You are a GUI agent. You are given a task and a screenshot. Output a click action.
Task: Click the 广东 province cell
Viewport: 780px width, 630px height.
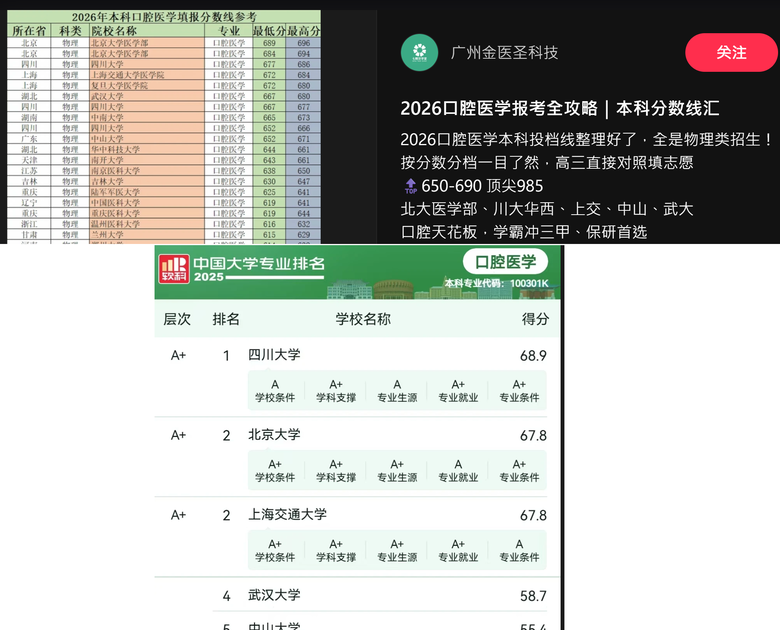(x=29, y=139)
